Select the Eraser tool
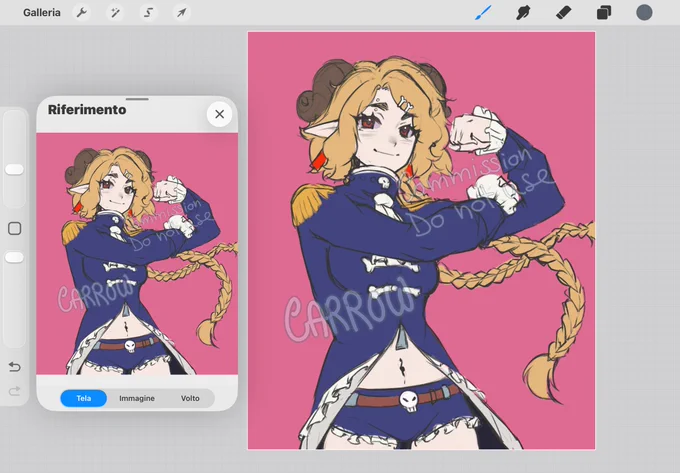This screenshot has height=473, width=680. 563,13
